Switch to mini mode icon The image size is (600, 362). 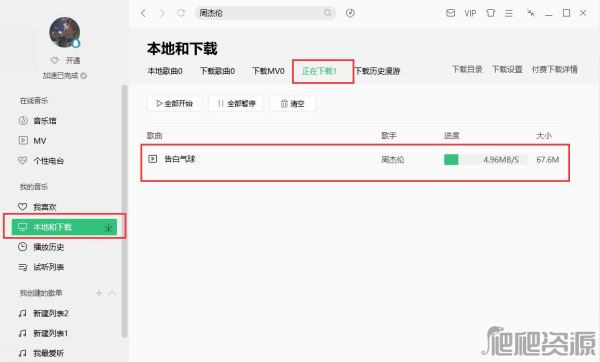click(x=531, y=13)
